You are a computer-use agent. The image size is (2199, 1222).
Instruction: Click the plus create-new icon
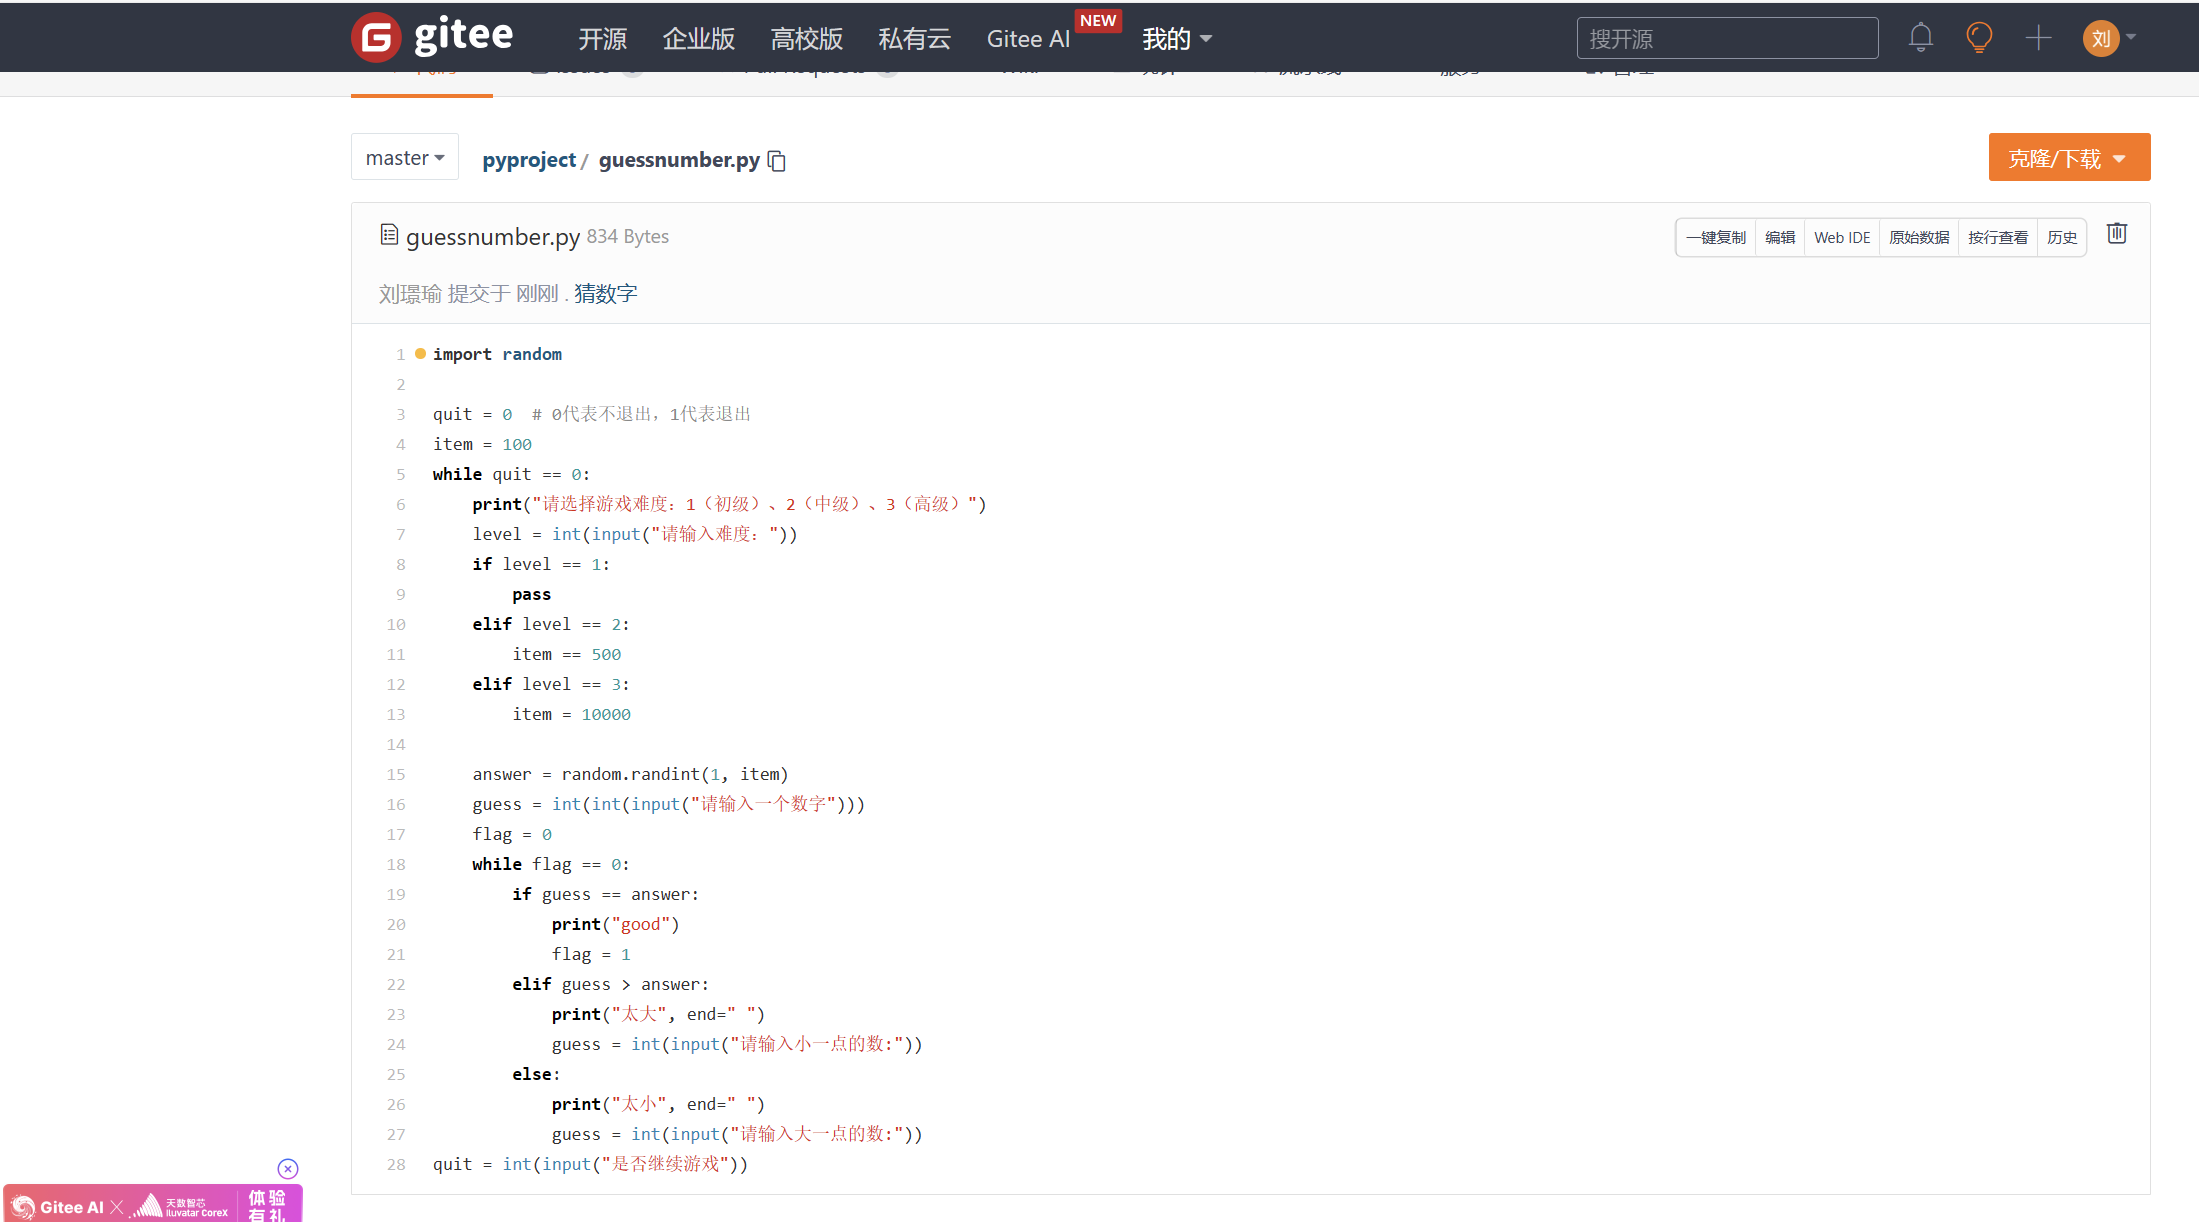(2038, 38)
